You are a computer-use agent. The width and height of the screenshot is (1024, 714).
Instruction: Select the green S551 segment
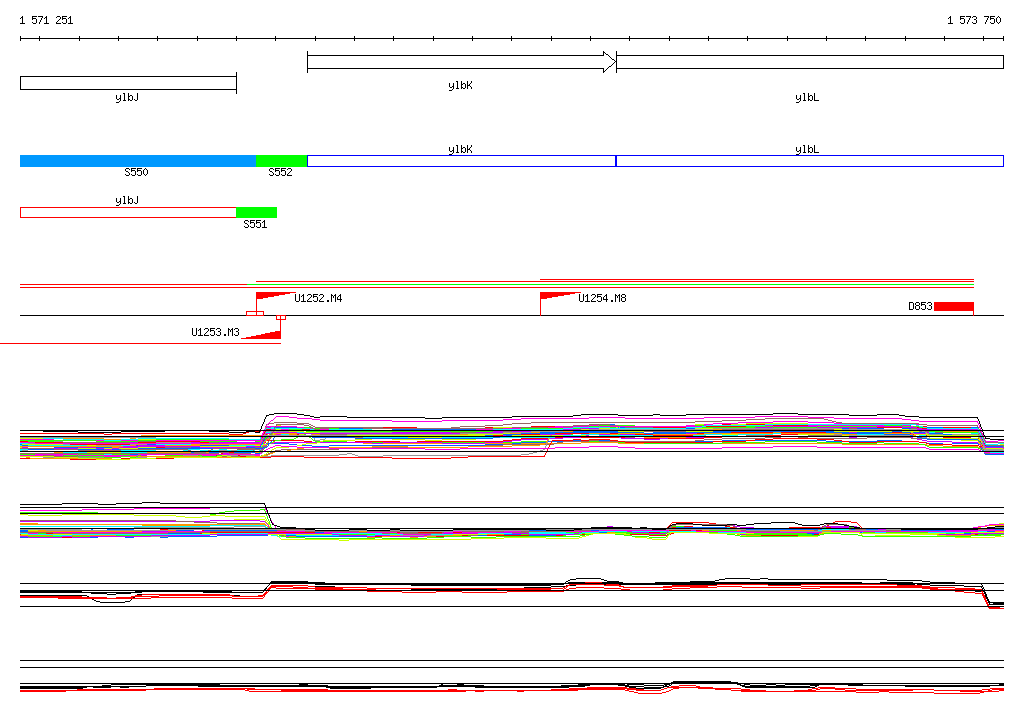(257, 212)
